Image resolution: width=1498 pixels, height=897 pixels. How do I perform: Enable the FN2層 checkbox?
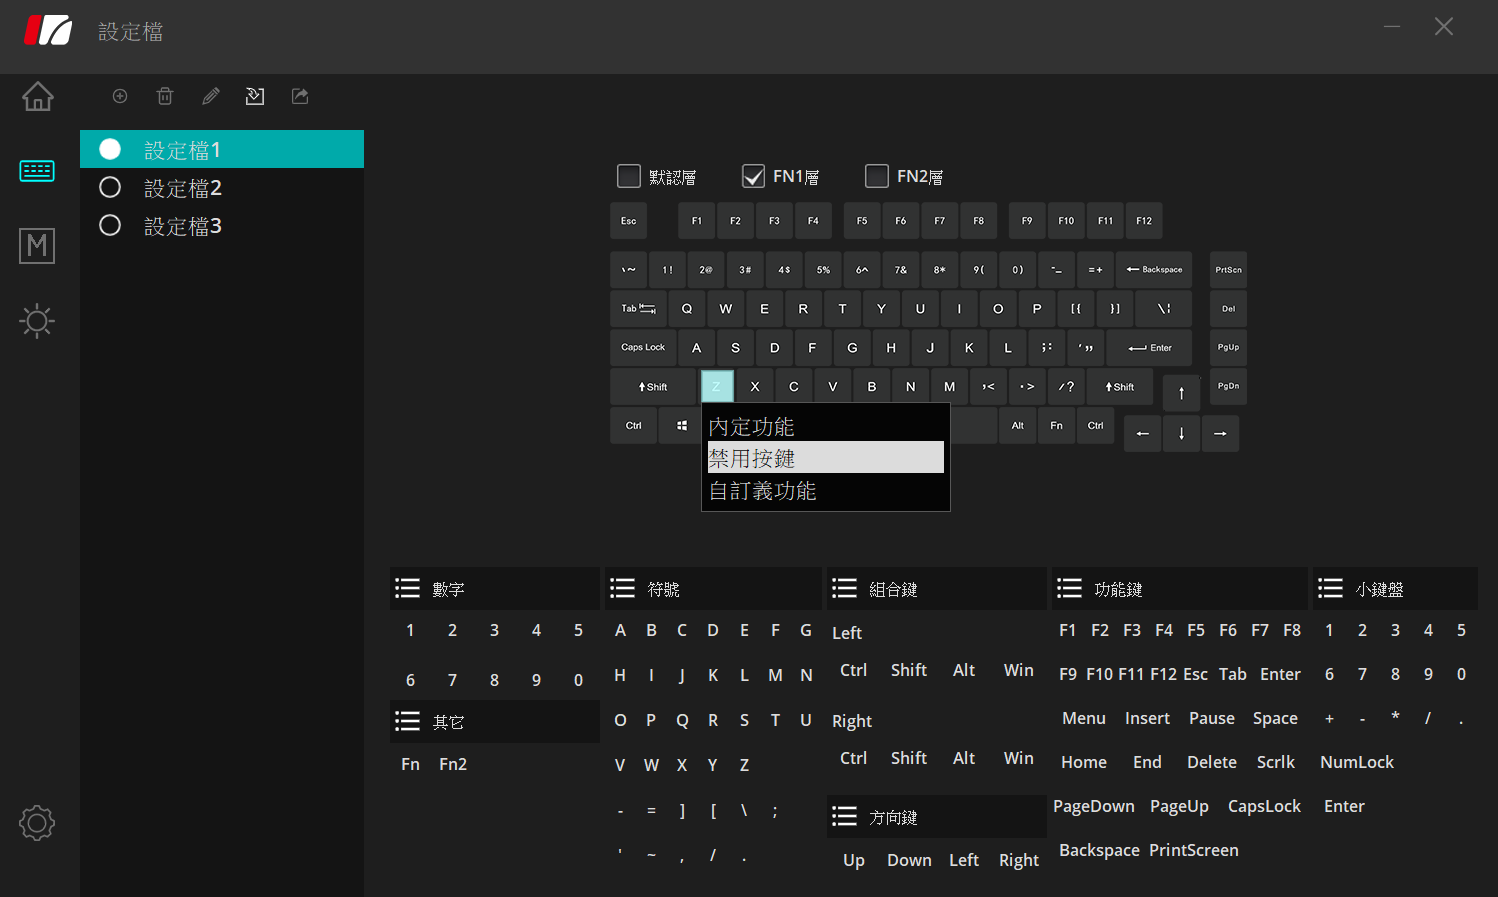point(877,176)
